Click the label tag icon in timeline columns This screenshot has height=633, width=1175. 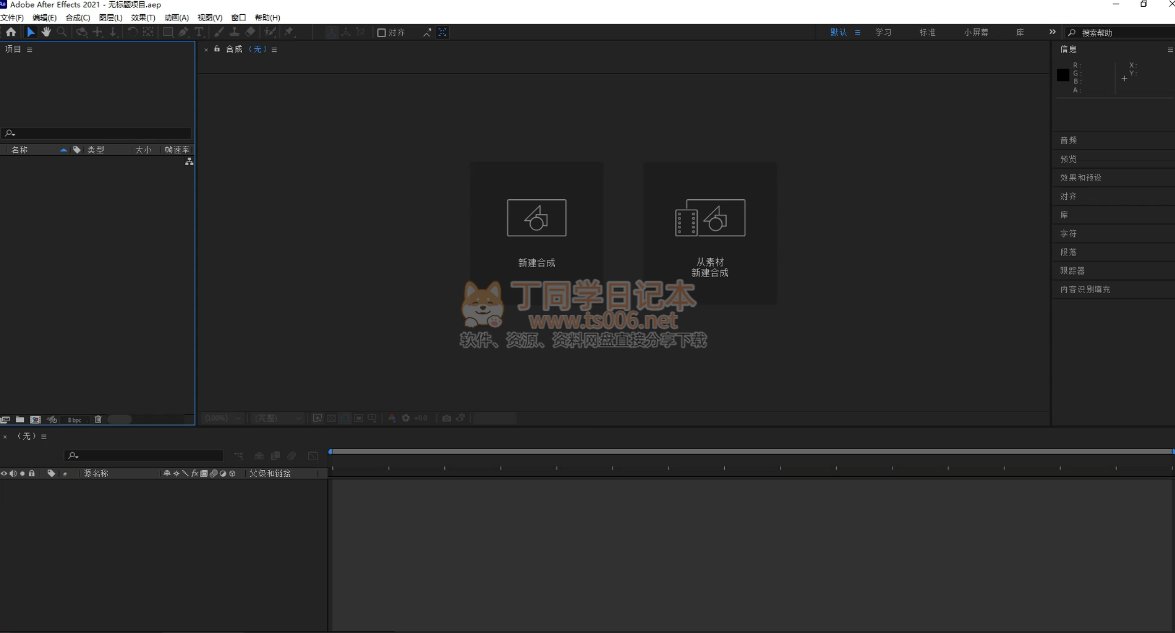(51, 473)
